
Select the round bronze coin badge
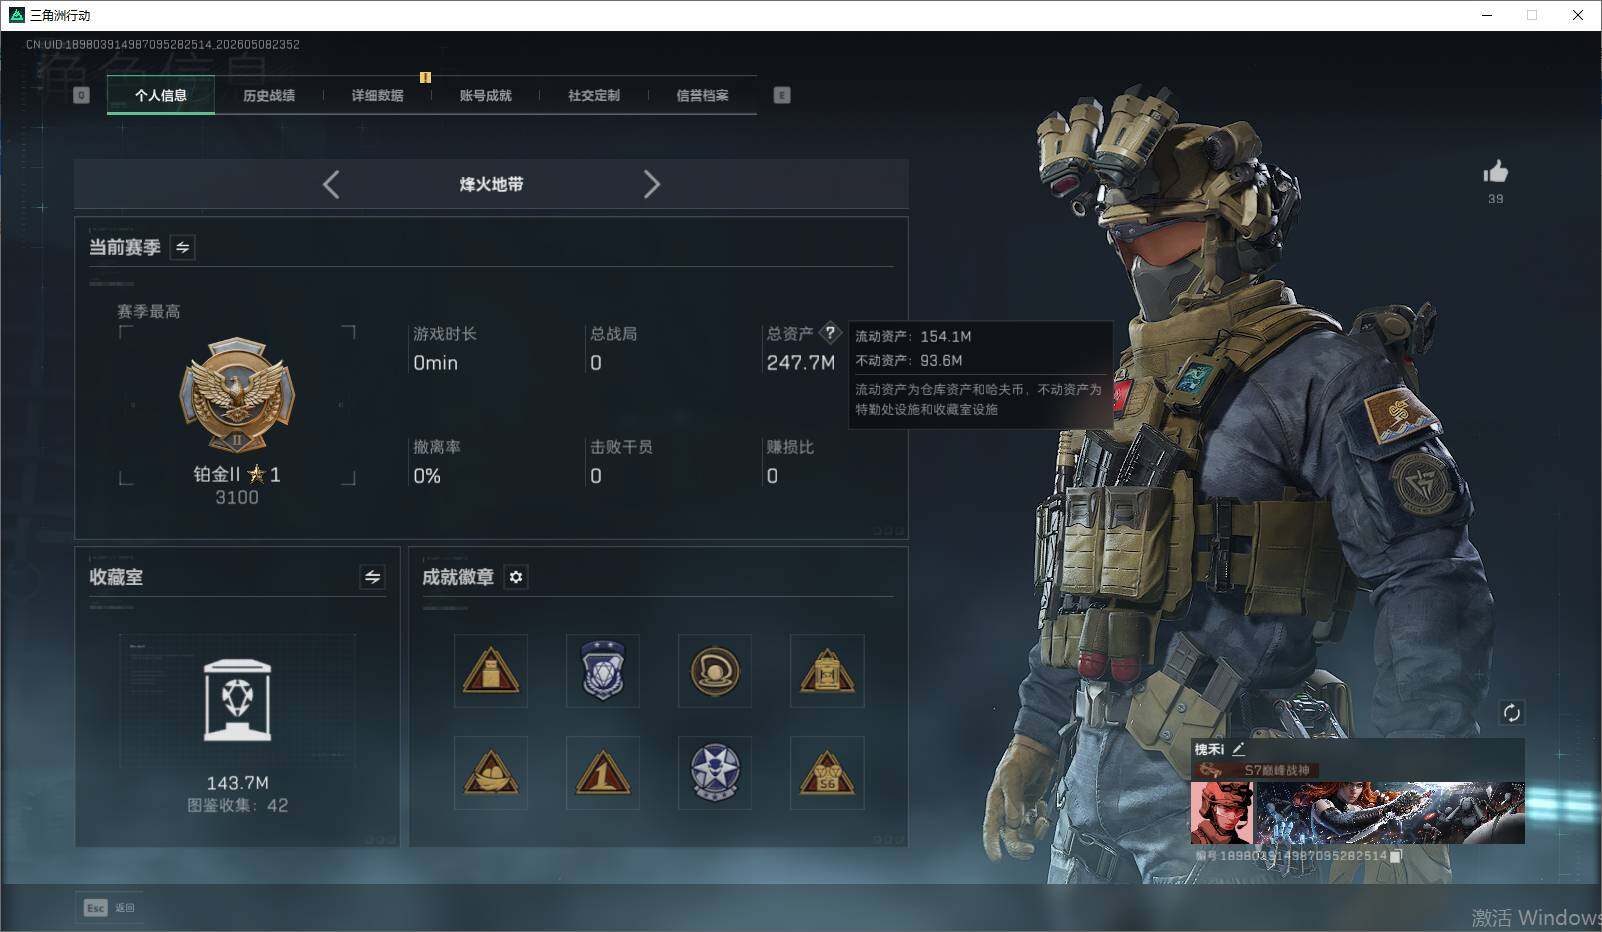(715, 671)
